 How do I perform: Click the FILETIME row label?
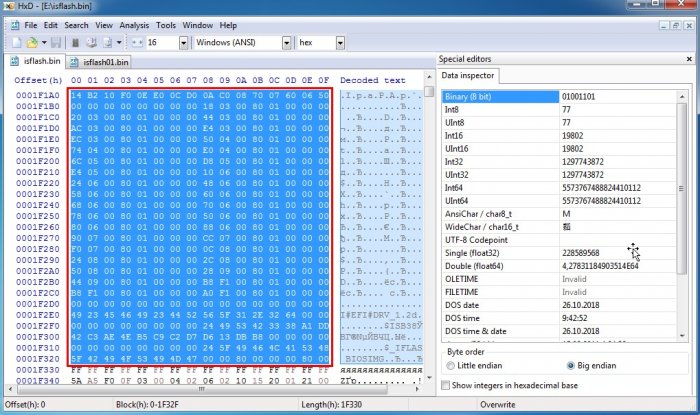coord(461,292)
